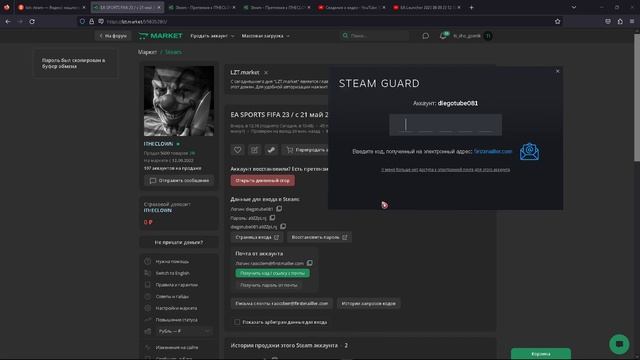Click 'no longer have email access' link

pos(445,169)
